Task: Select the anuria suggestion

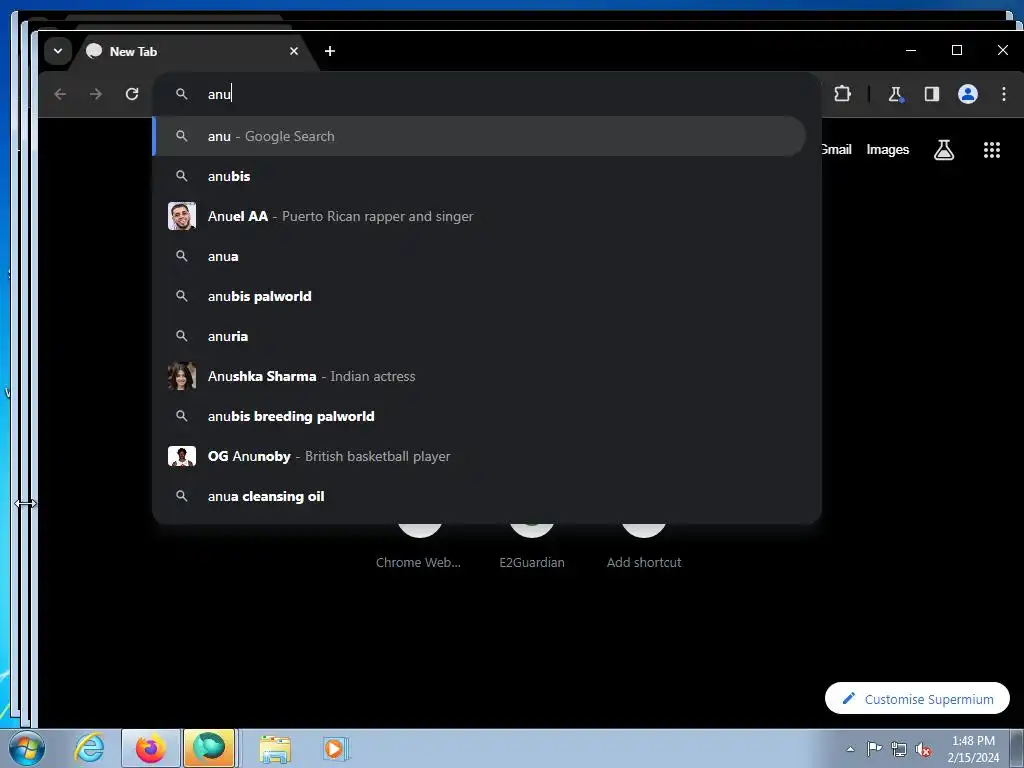Action: pos(480,336)
